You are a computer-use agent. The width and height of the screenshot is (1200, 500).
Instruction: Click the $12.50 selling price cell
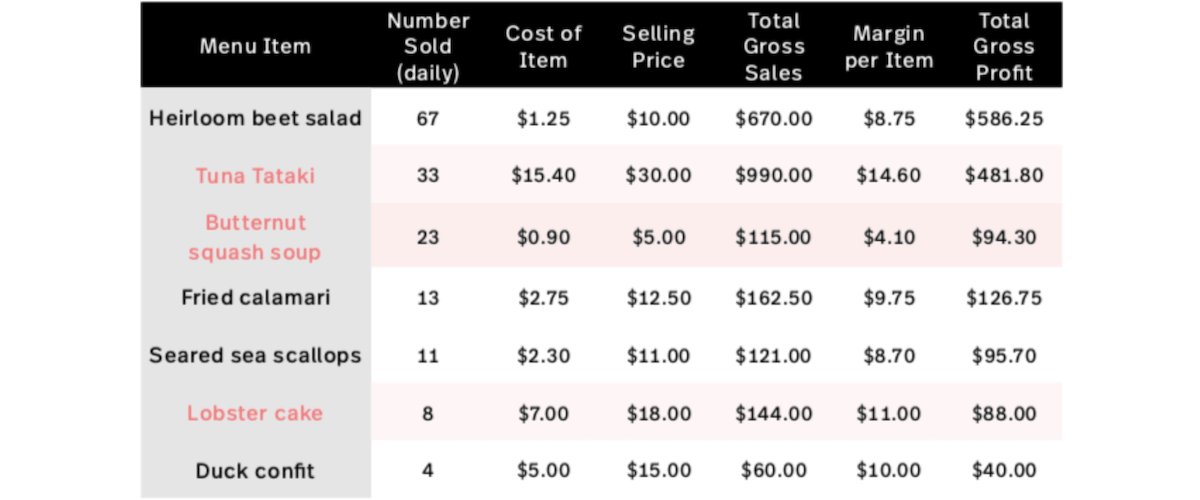[x=658, y=297]
